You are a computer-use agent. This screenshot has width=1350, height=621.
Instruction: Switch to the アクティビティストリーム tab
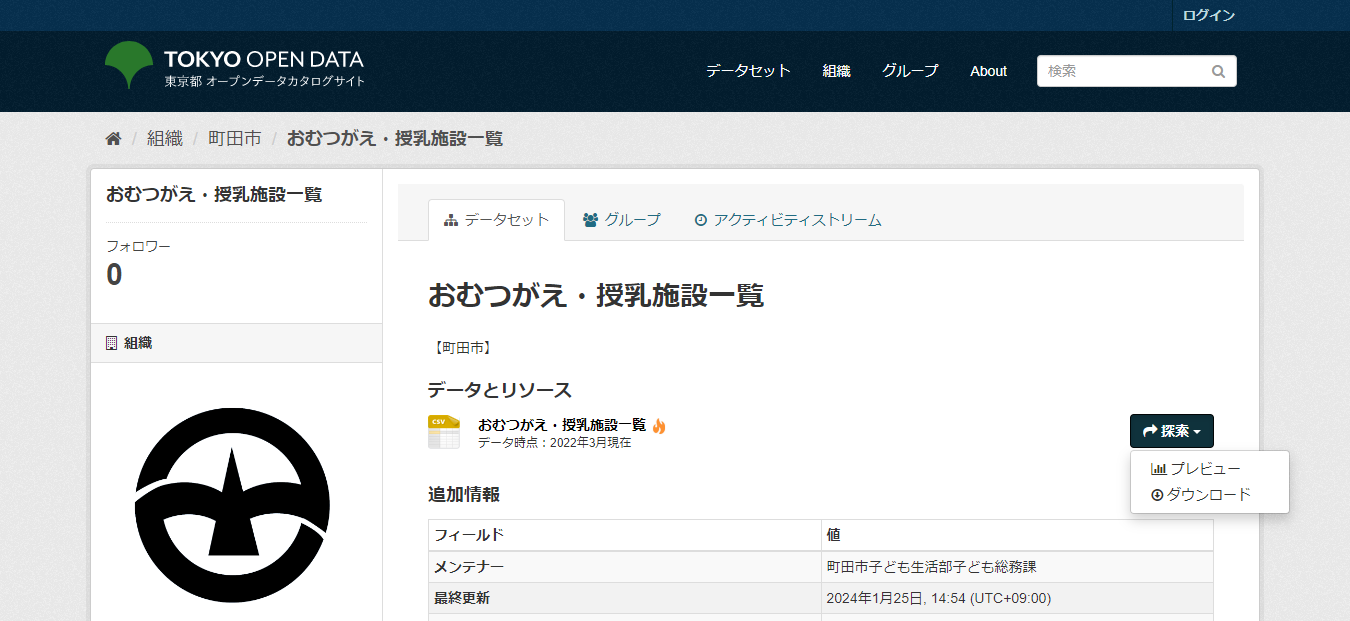788,220
